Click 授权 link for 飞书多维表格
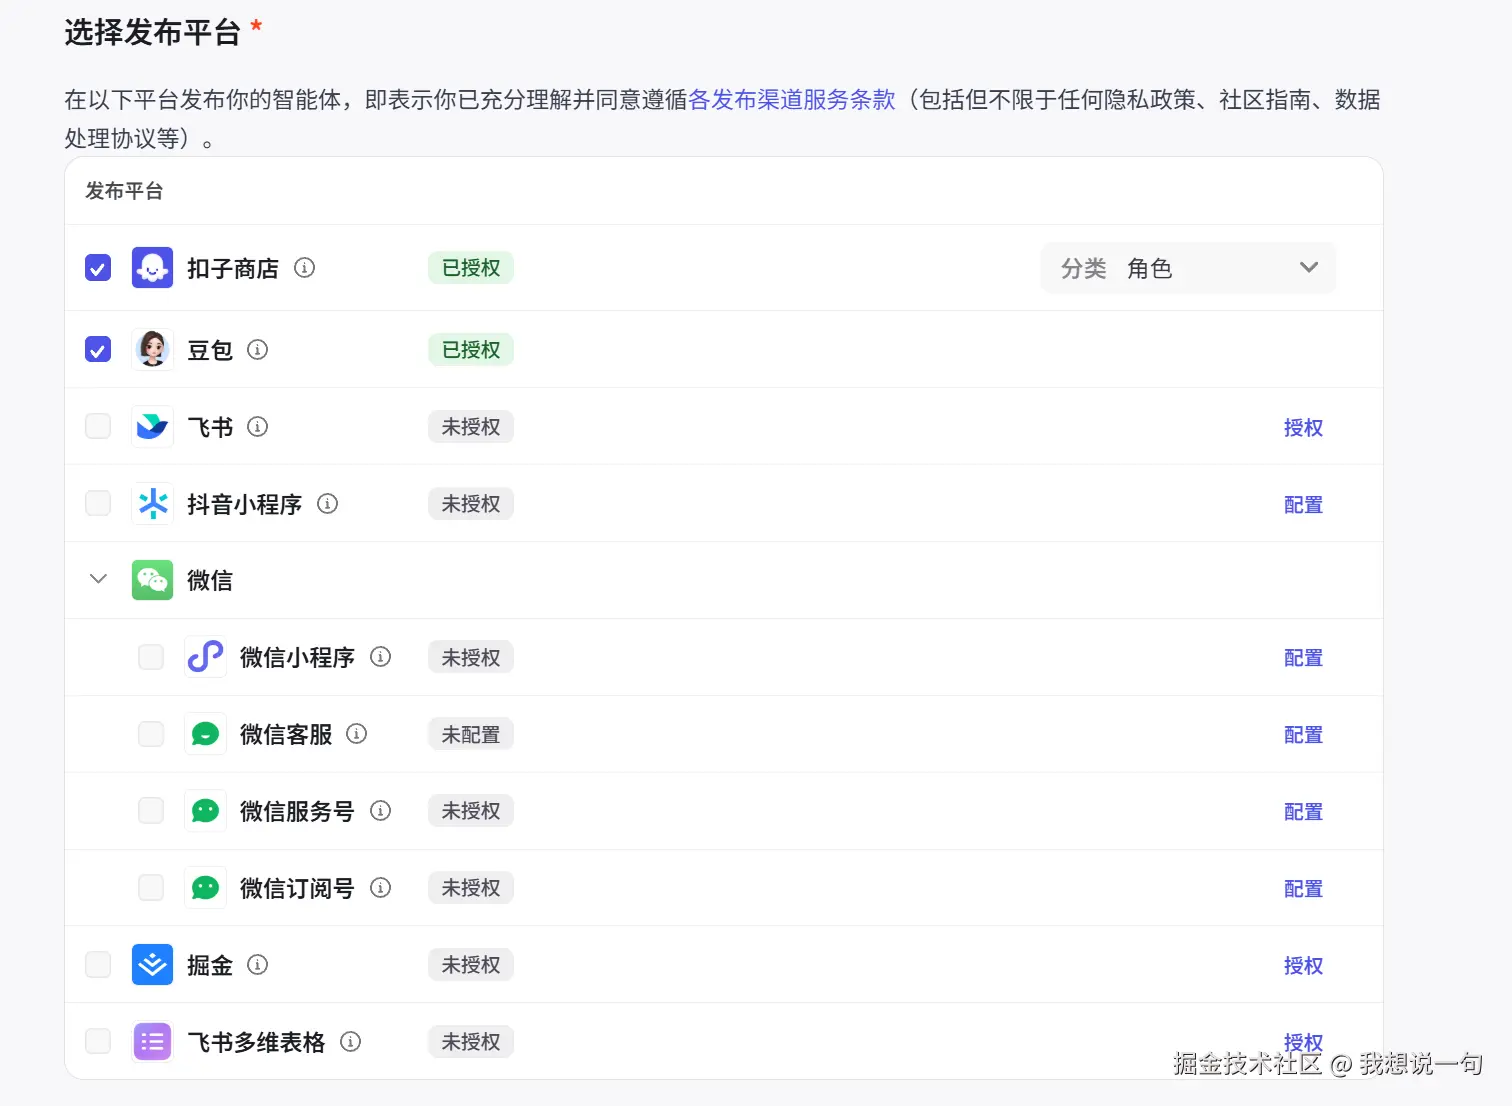Screen dimensions: 1512x1106 (1303, 1042)
